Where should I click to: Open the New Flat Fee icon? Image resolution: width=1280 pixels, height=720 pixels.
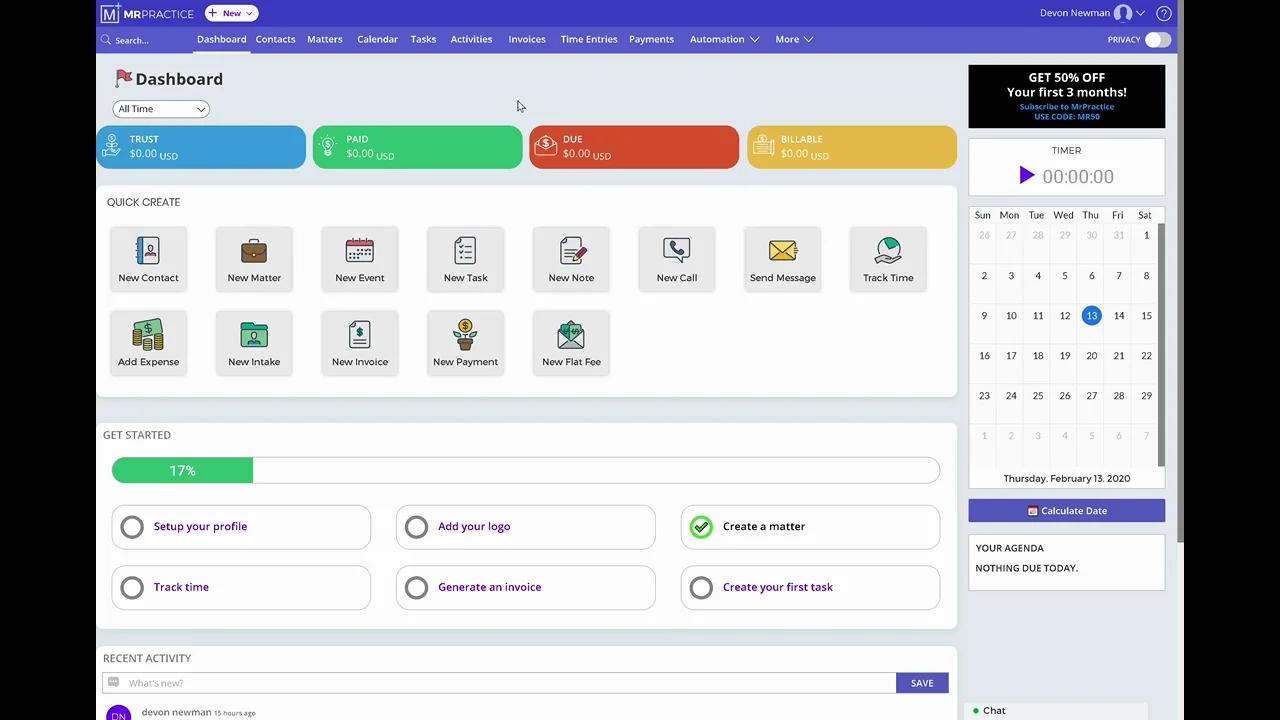tap(571, 334)
